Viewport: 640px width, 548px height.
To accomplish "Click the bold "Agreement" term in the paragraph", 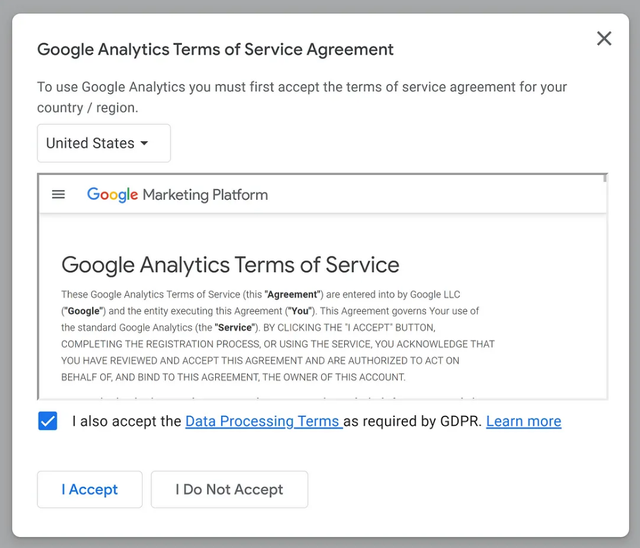I will pos(292,295).
